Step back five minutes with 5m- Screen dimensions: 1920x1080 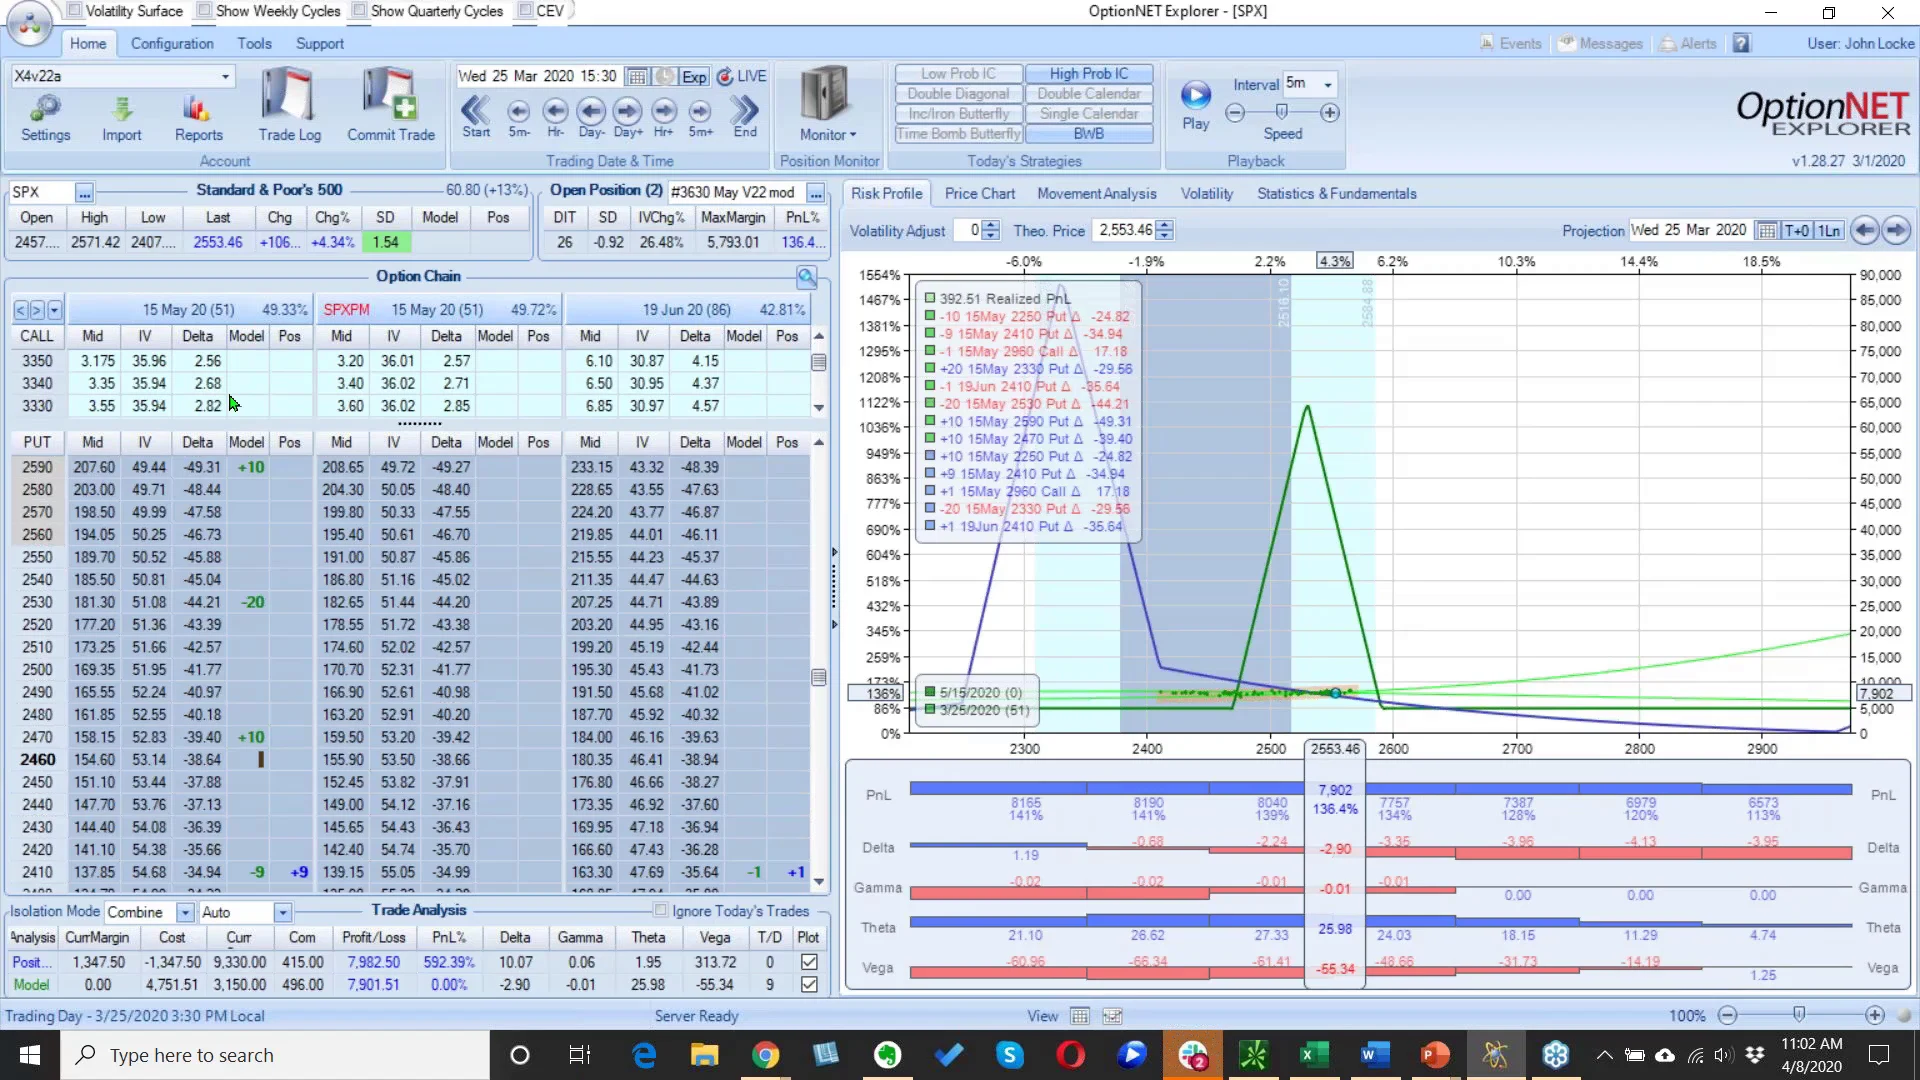coord(518,116)
